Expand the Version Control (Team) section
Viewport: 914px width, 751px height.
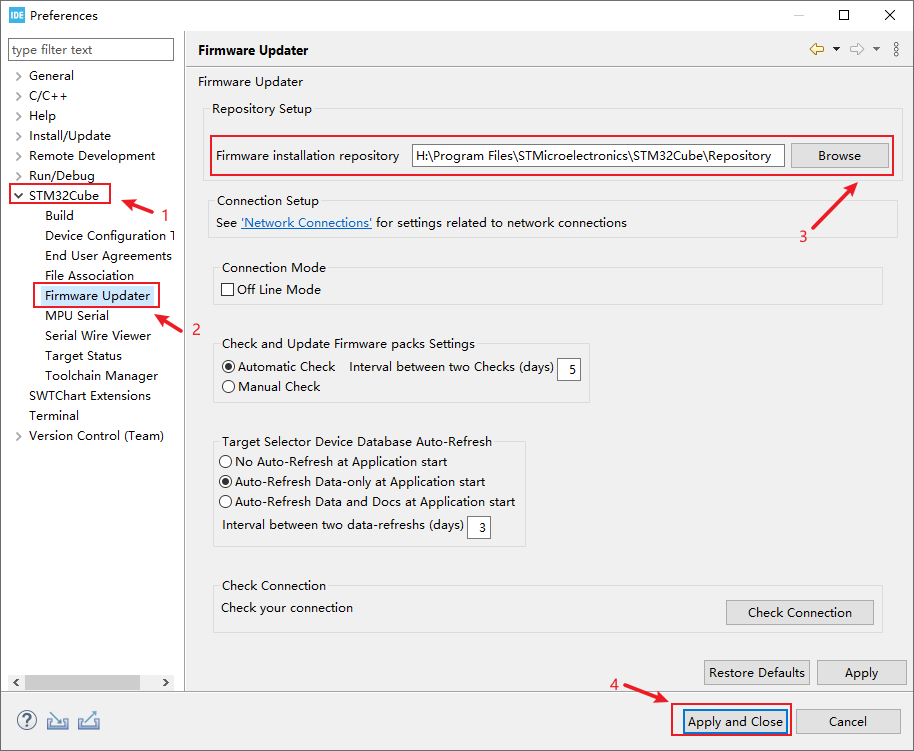pyautogui.click(x=18, y=435)
